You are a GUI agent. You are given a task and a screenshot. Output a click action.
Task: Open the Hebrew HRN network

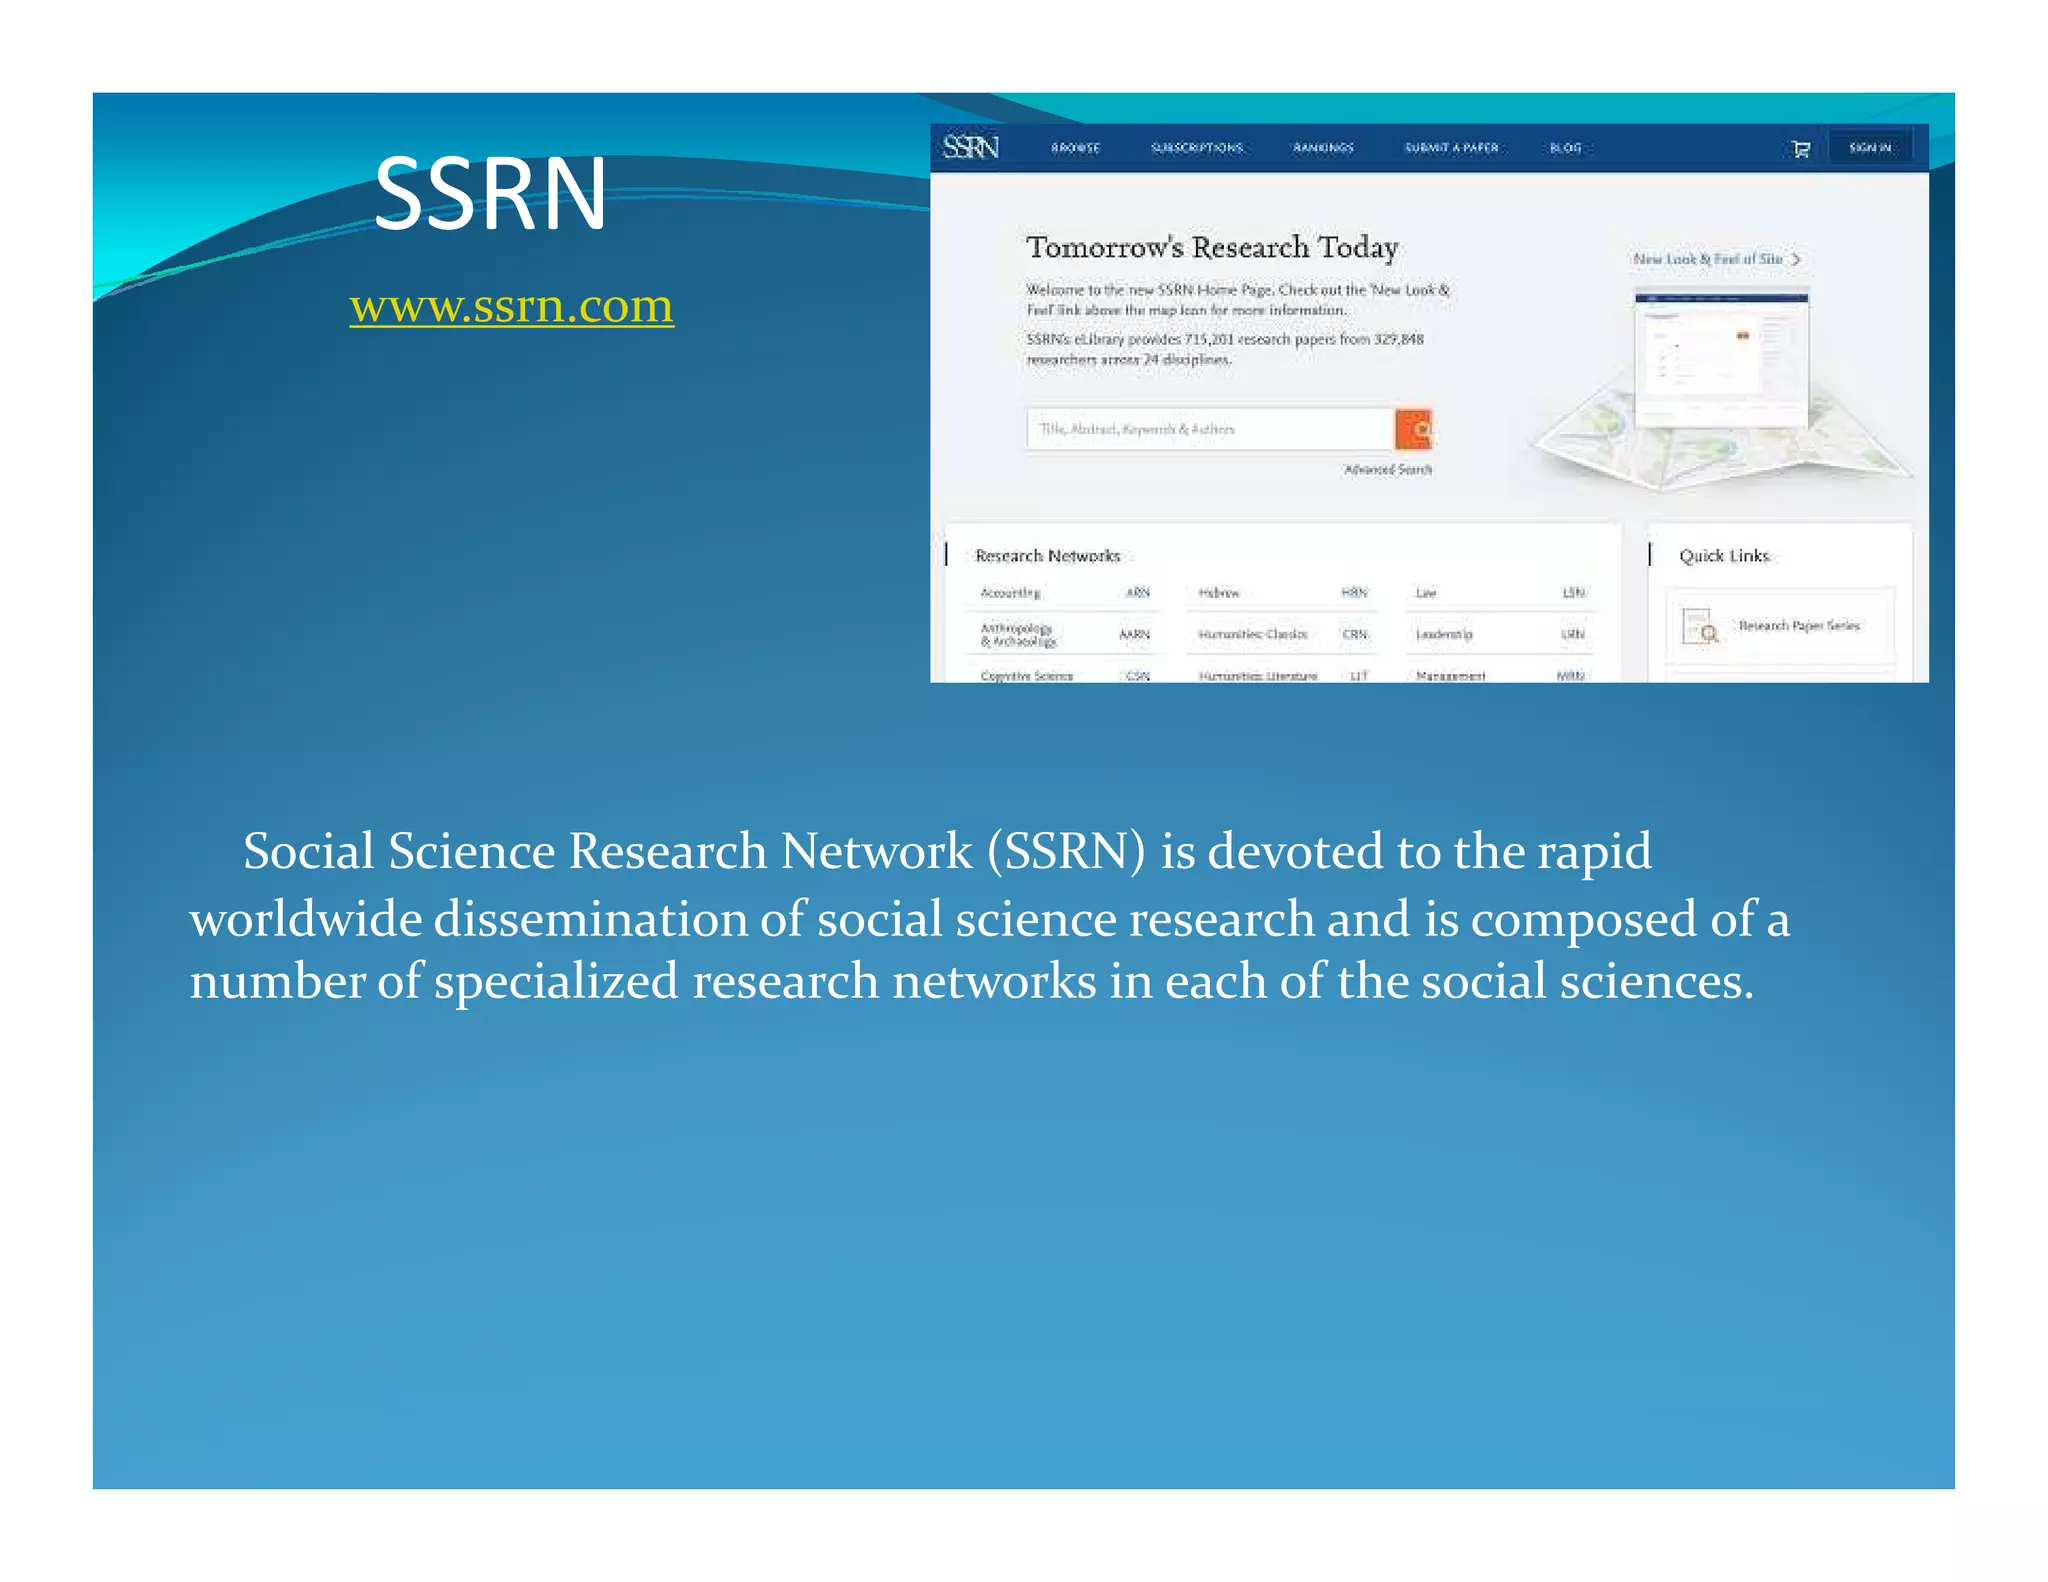click(x=1282, y=593)
